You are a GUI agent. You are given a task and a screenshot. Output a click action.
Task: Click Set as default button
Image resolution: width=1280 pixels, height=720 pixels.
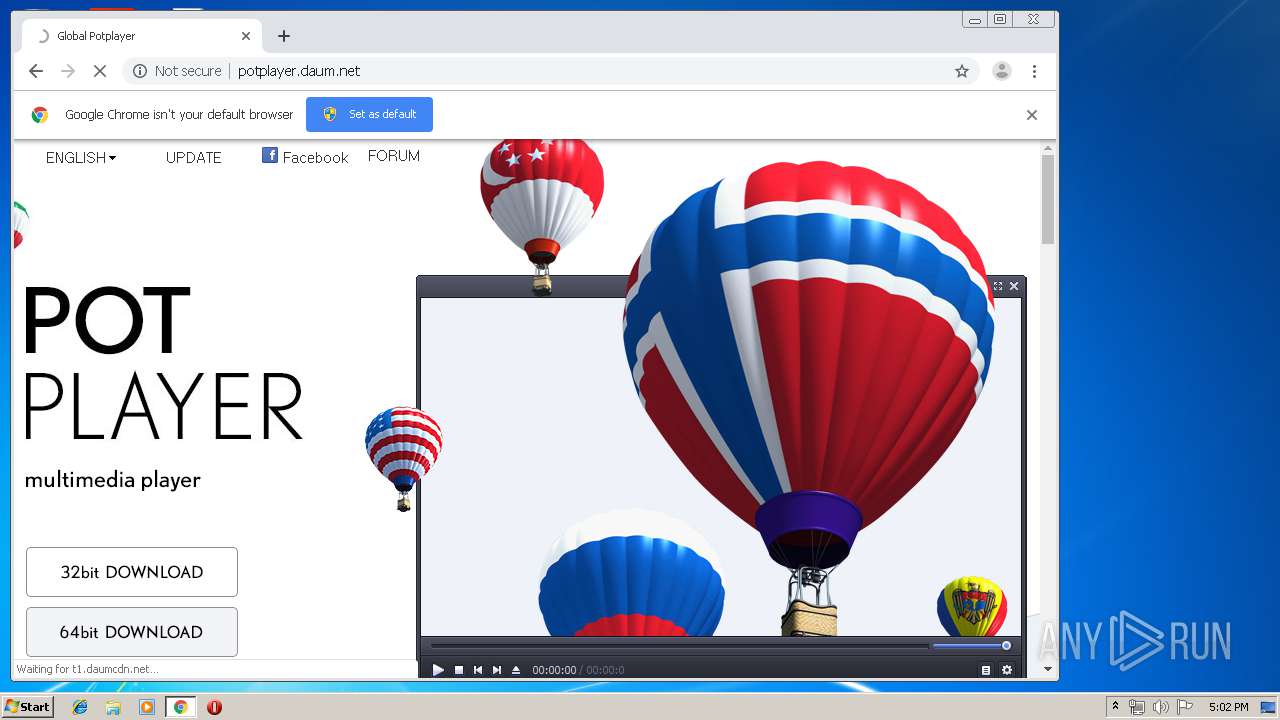pos(369,114)
